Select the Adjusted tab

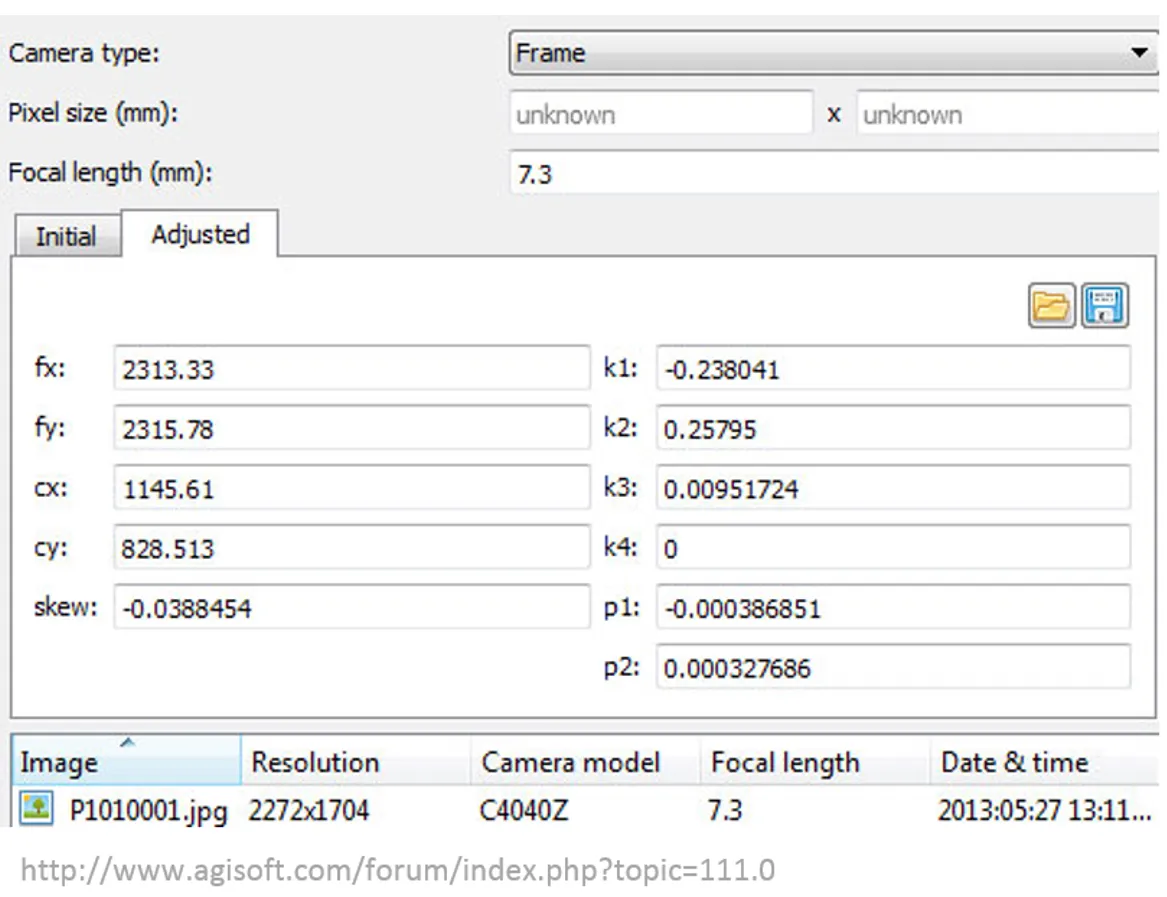tap(200, 235)
